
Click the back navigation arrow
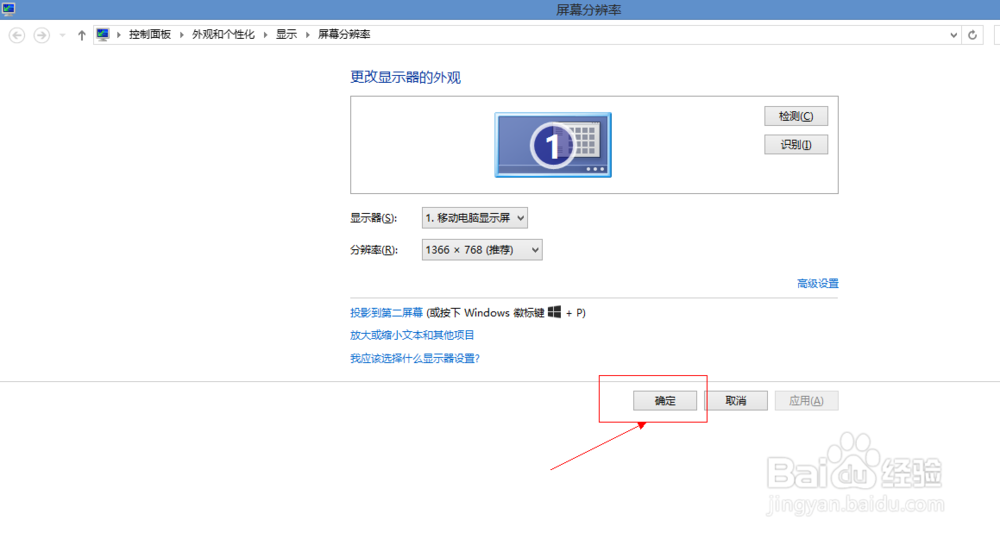(x=17, y=35)
